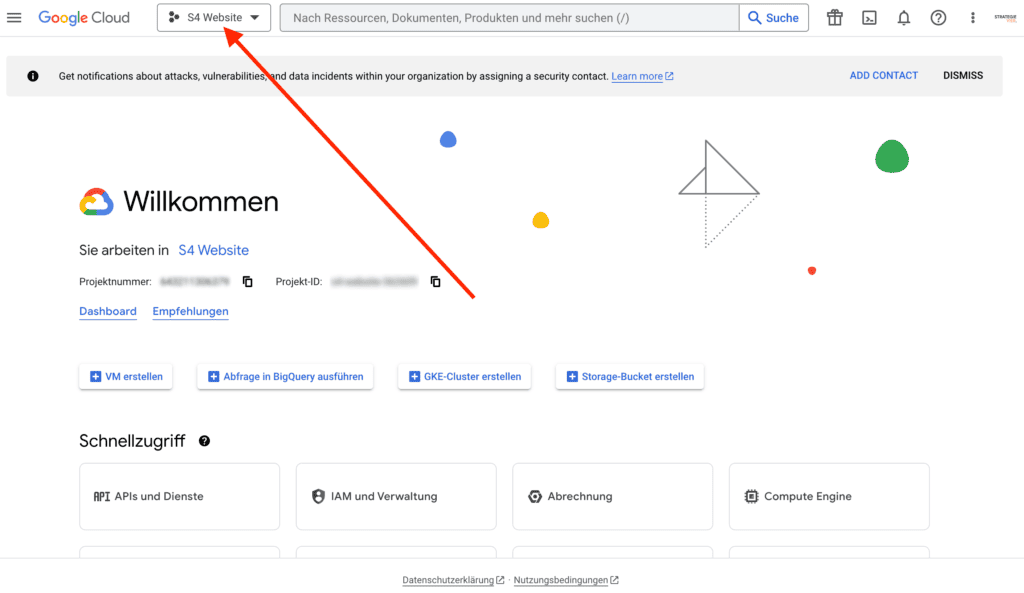Open the Dashboard link

[108, 312]
